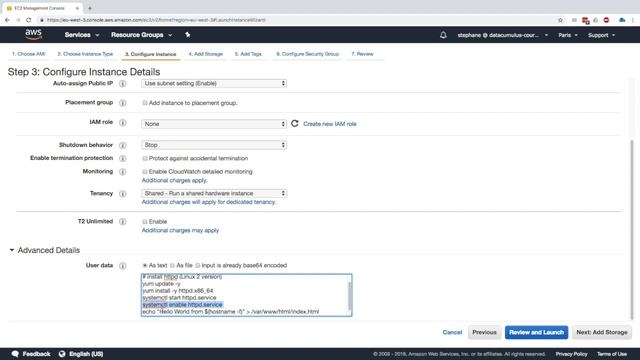Go to step 6 Configure Security Group
The height and width of the screenshot is (360, 640).
tap(307, 54)
